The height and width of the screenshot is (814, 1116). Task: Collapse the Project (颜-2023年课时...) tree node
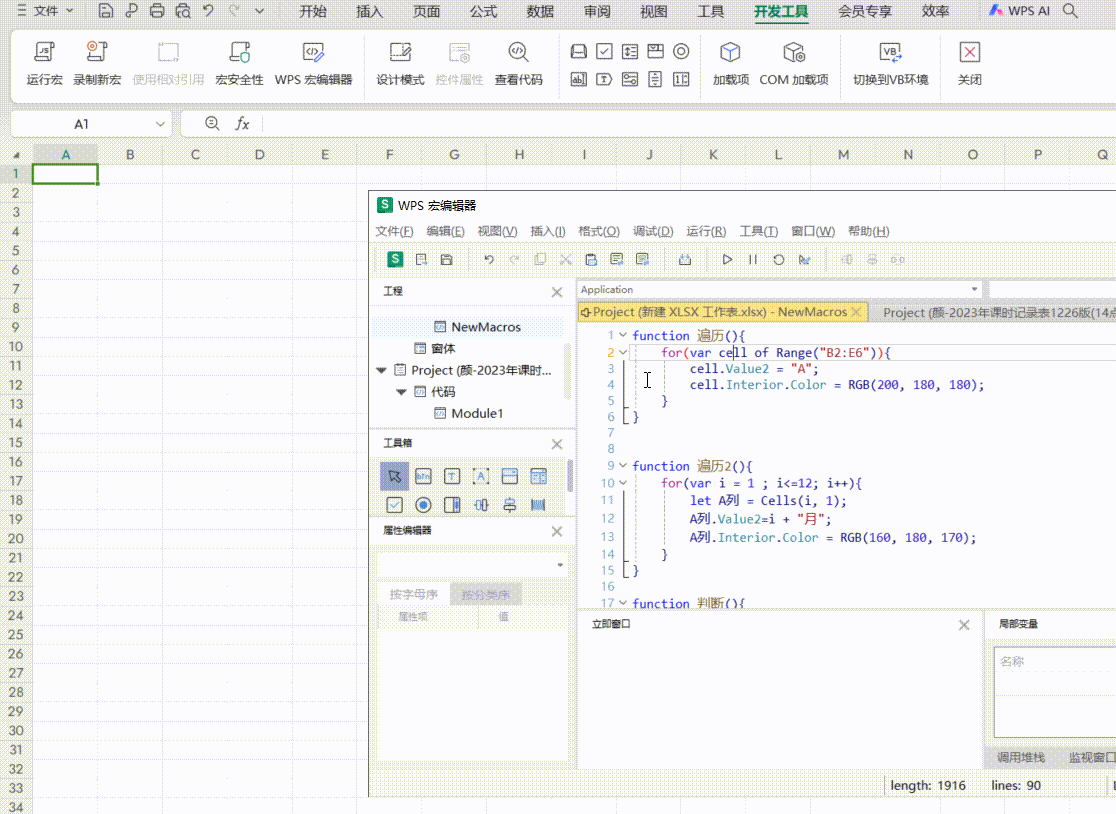[381, 370]
